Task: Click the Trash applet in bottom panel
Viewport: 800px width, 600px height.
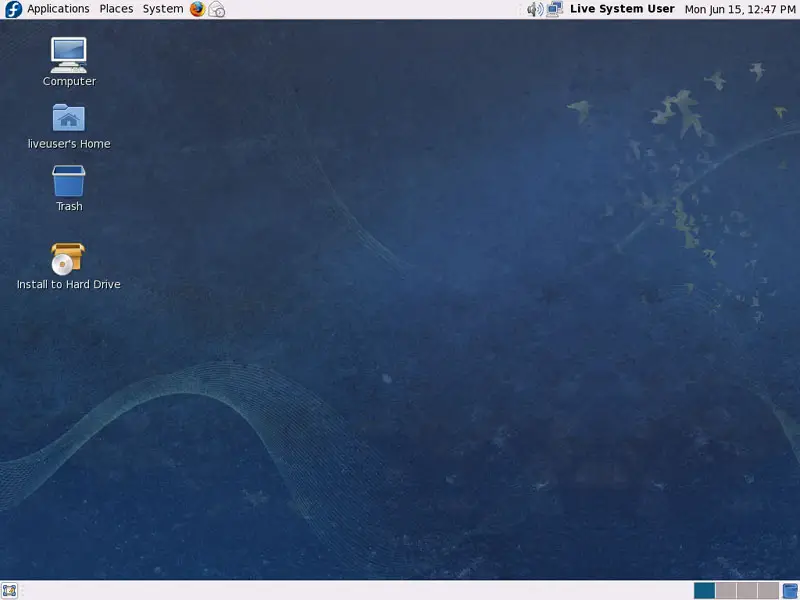Action: click(x=790, y=590)
